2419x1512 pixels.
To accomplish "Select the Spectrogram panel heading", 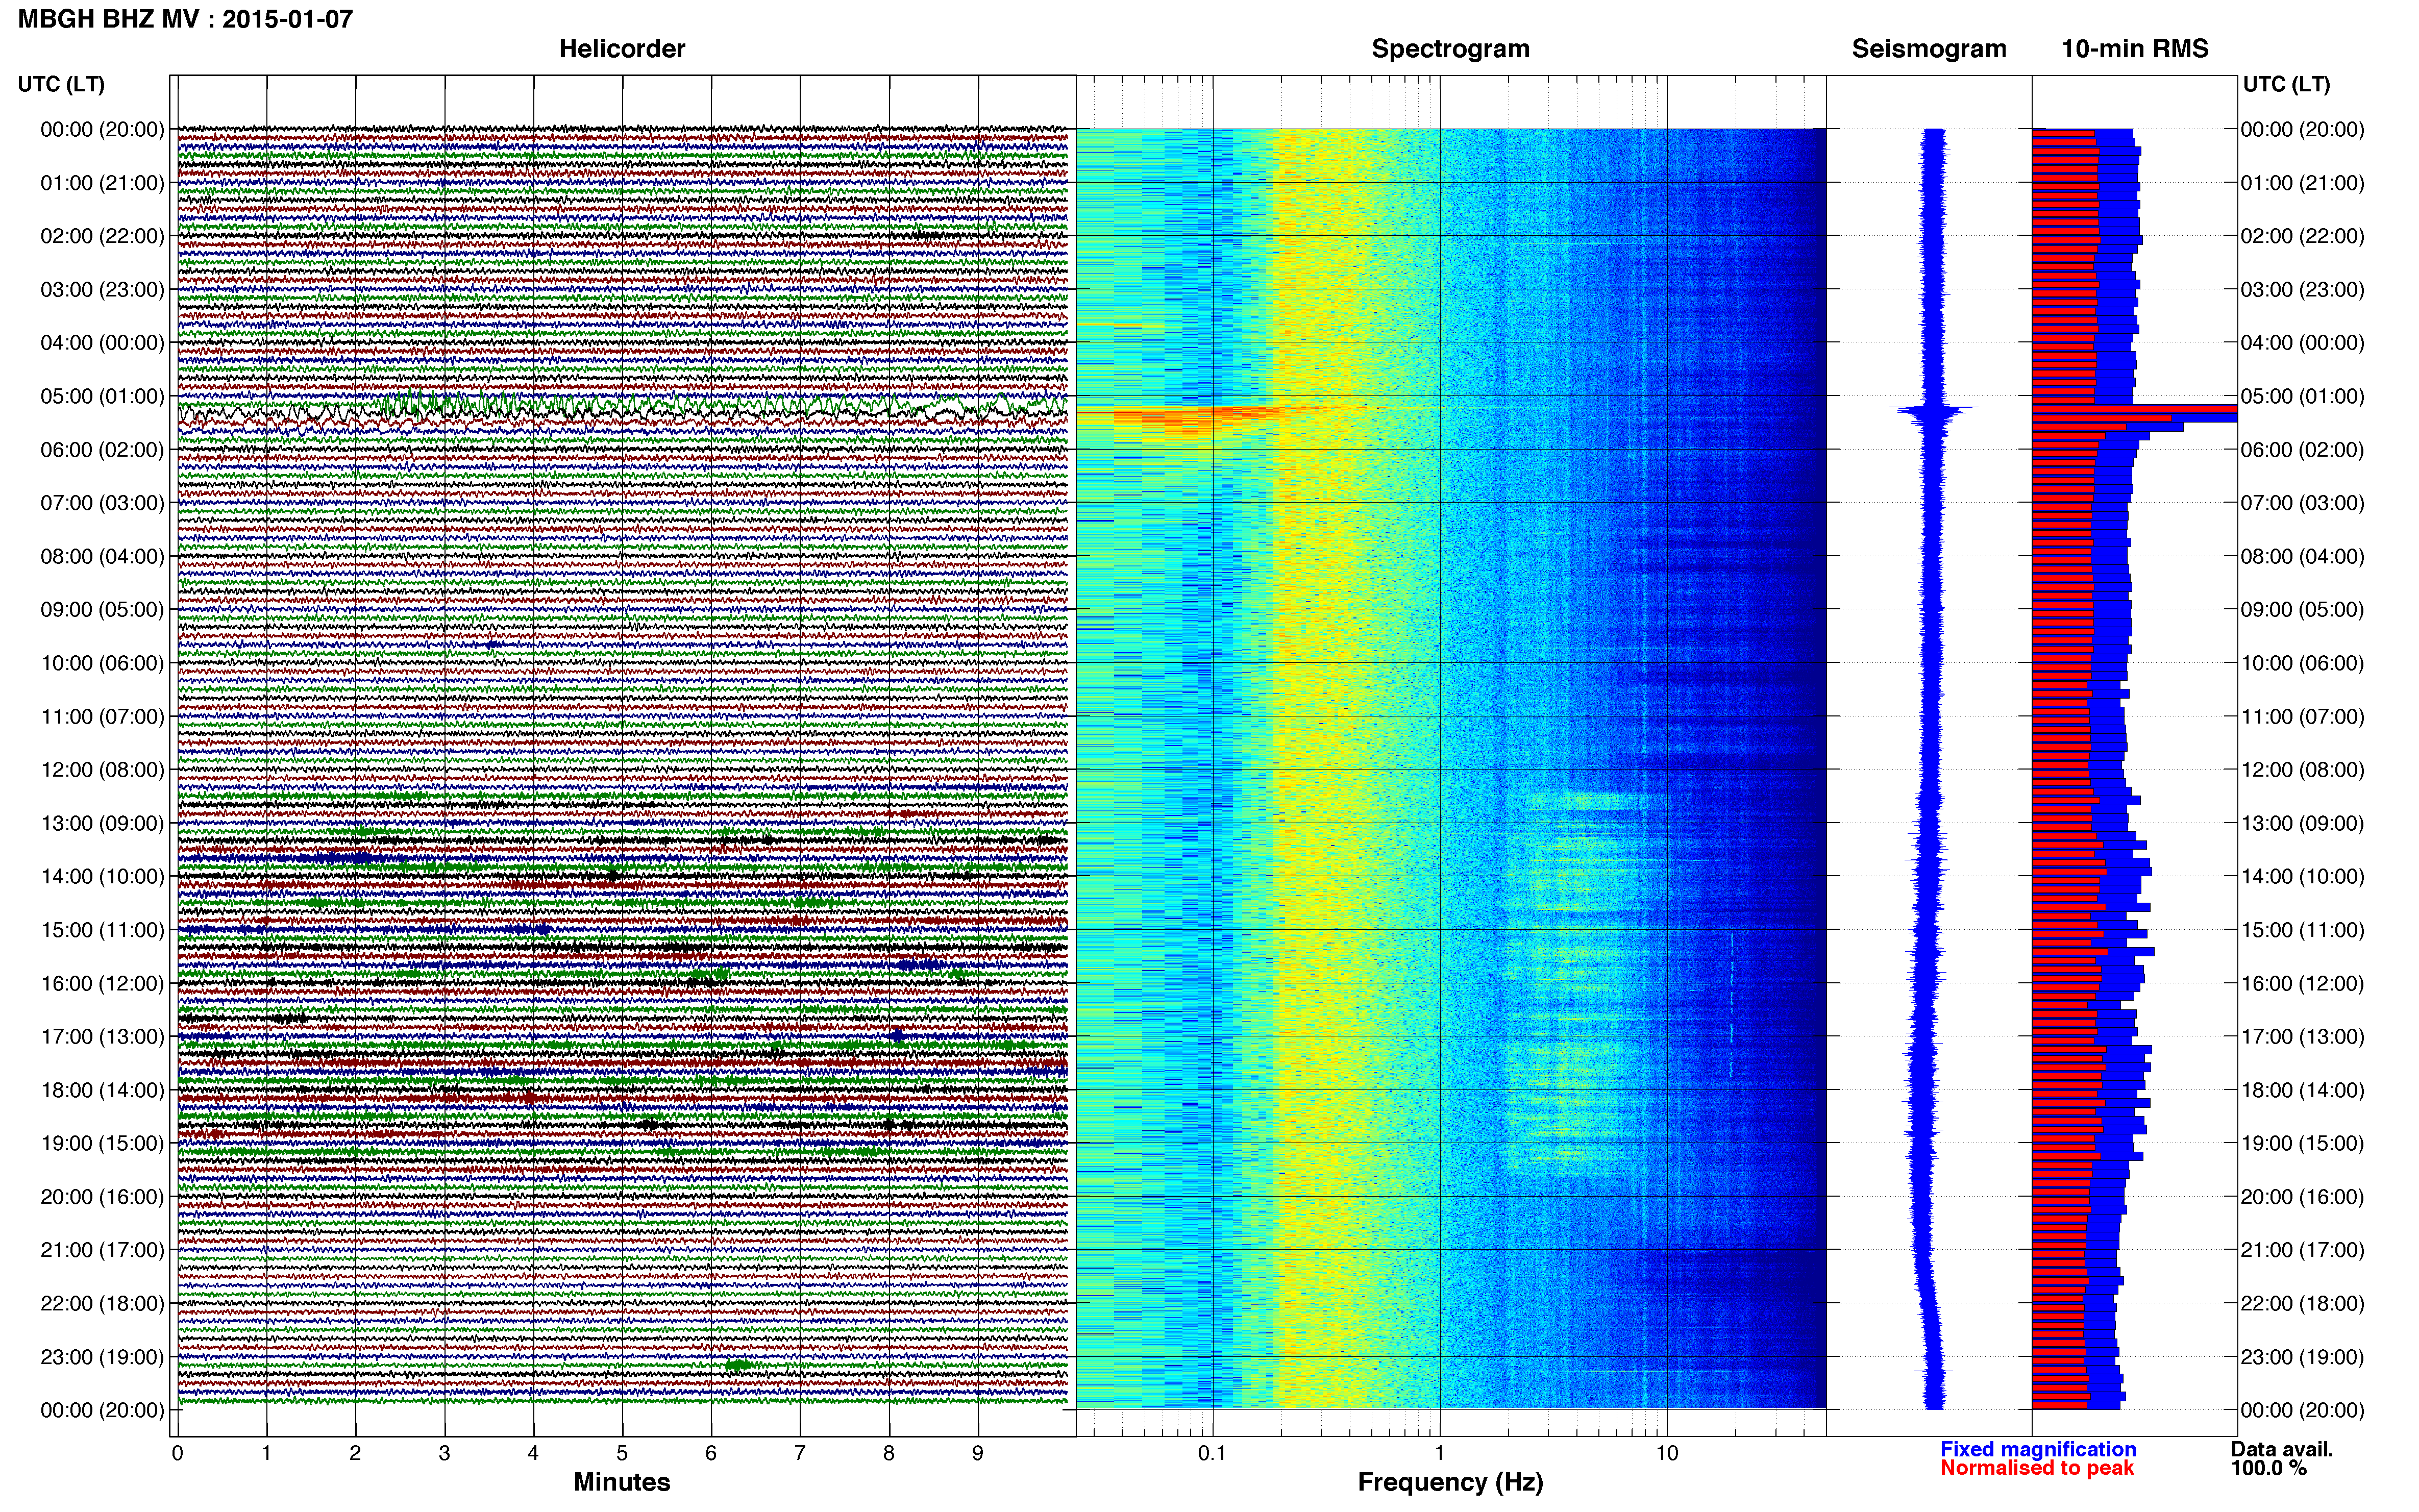I will tap(1450, 49).
